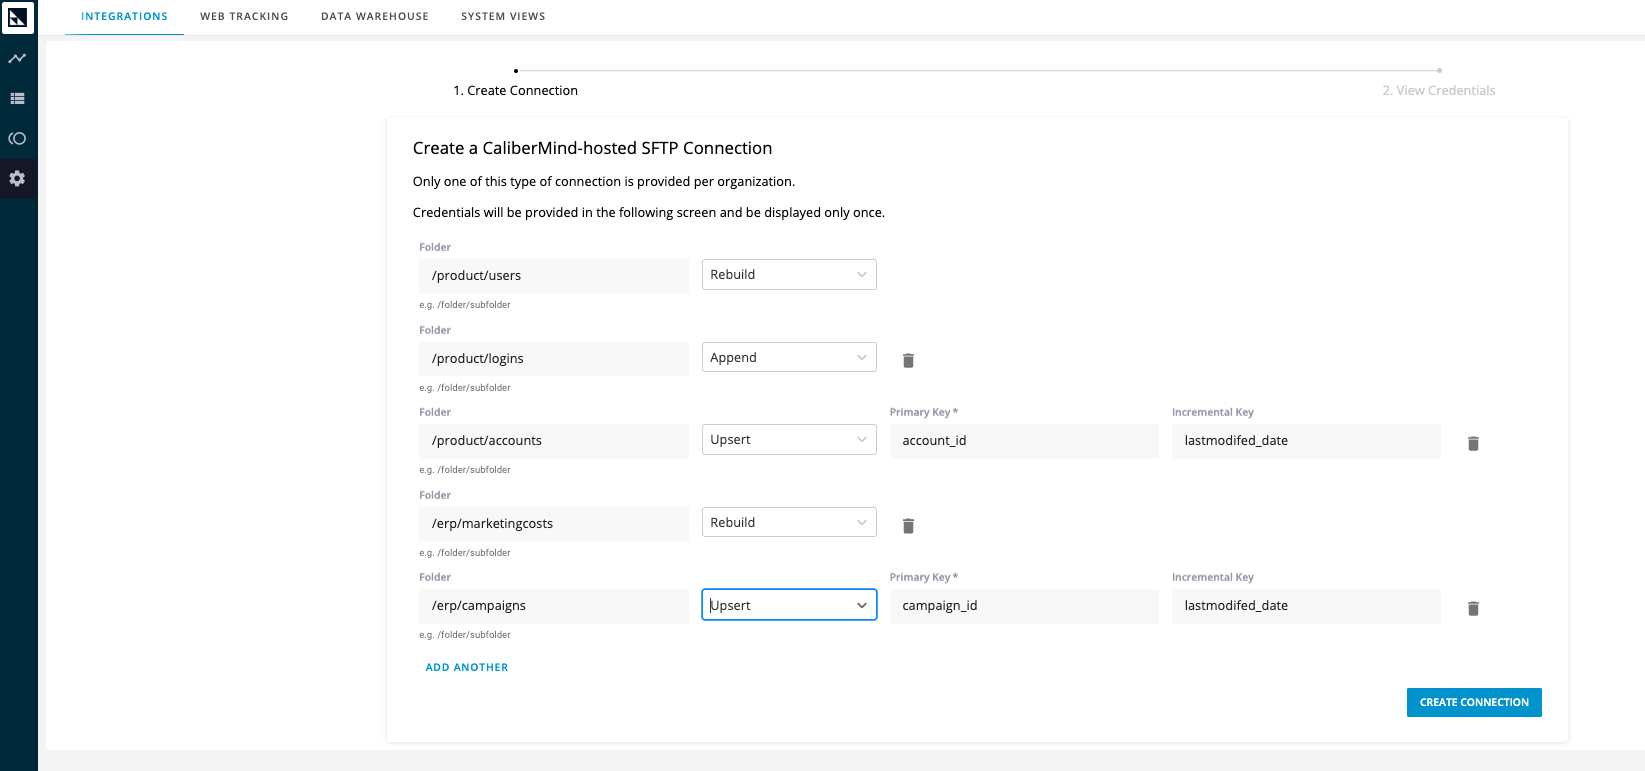Delete the /erp/campaigns folder row
The height and width of the screenshot is (771, 1645).
[1473, 608]
